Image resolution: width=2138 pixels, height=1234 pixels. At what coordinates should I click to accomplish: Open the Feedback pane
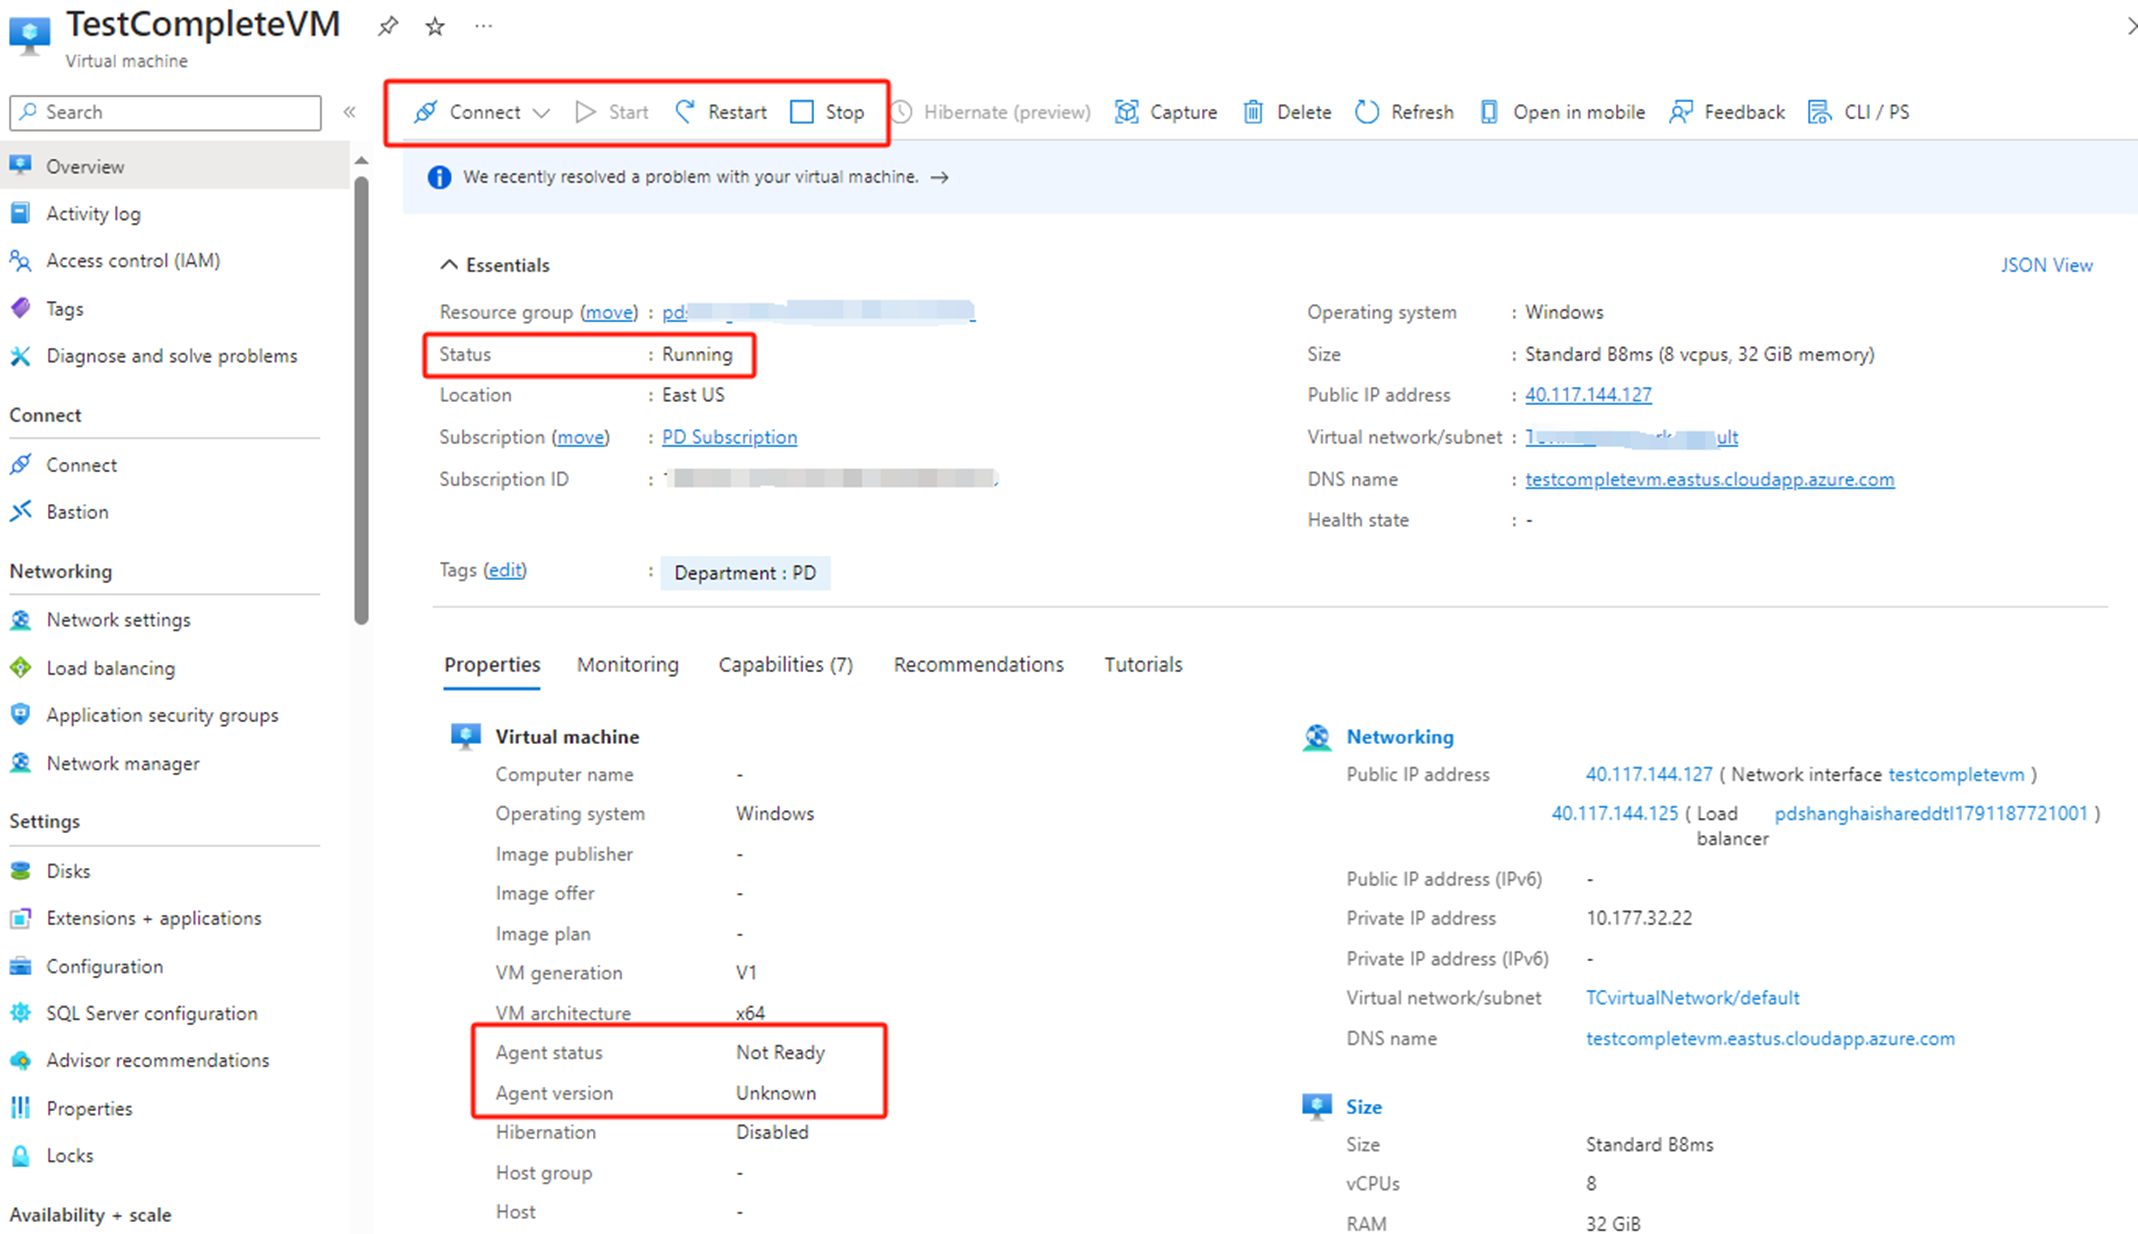tap(1727, 112)
